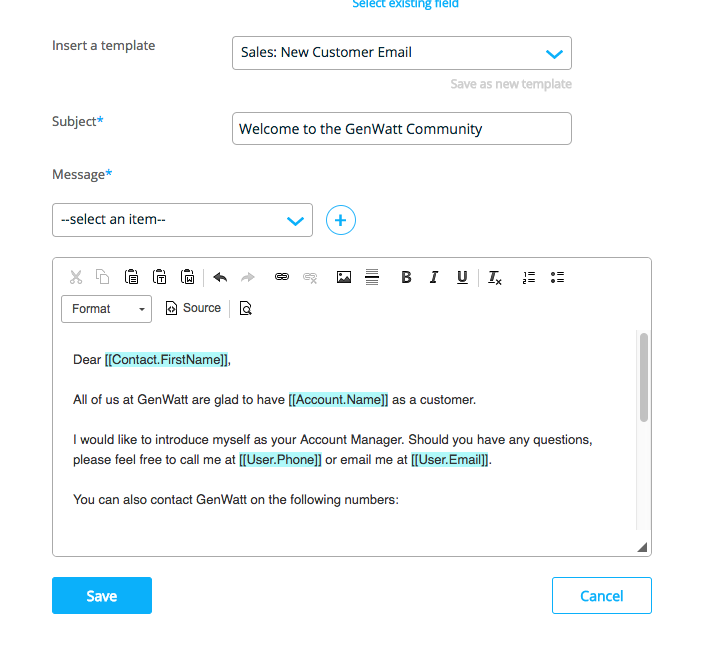Click the round plus button beside item dropdown

point(341,220)
